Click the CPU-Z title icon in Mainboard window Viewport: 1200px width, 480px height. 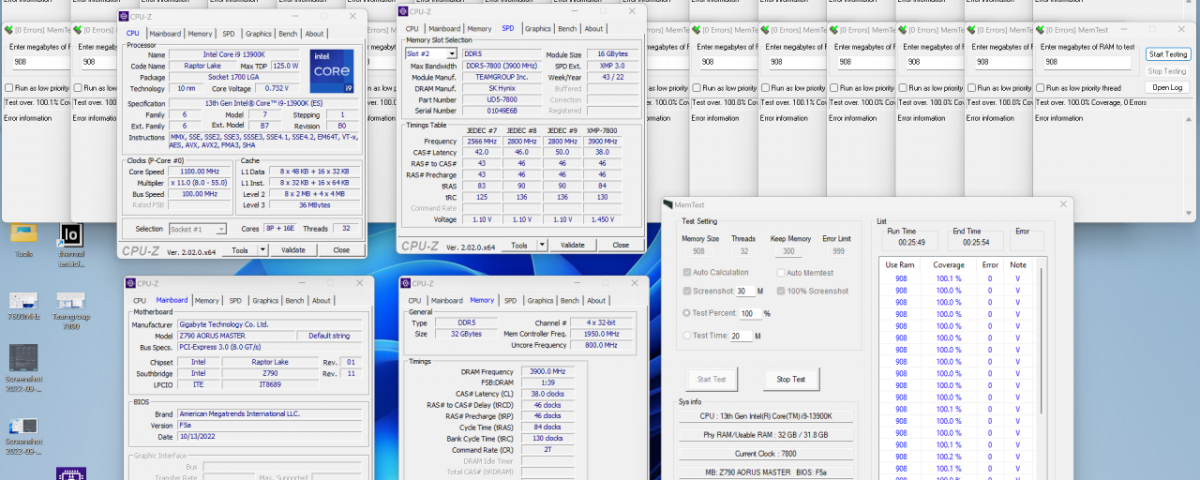point(131,282)
